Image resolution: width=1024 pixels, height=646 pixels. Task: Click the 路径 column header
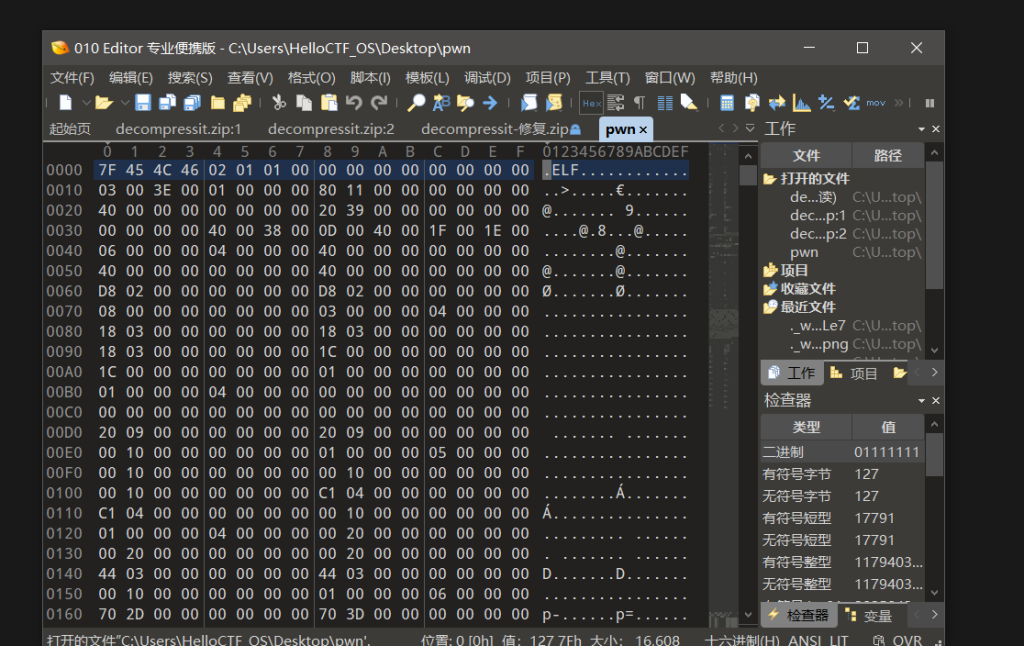[888, 155]
